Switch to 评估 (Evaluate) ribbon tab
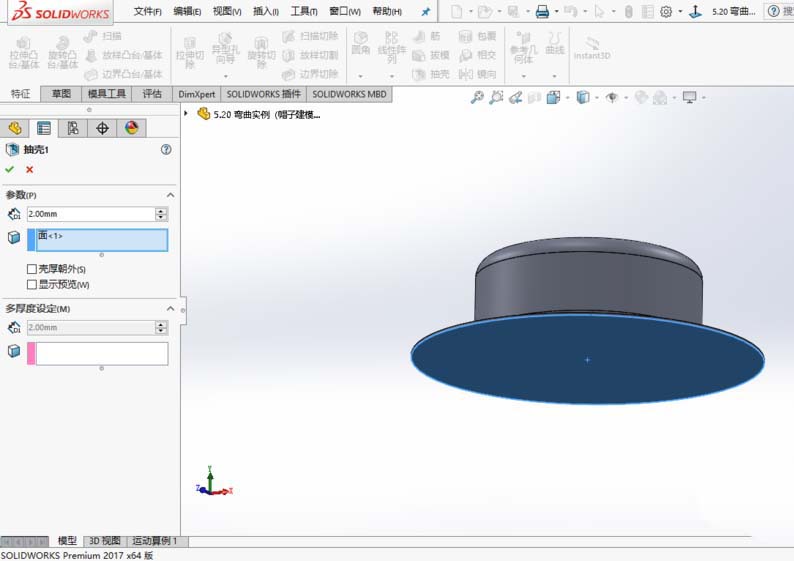 pyautogui.click(x=152, y=94)
